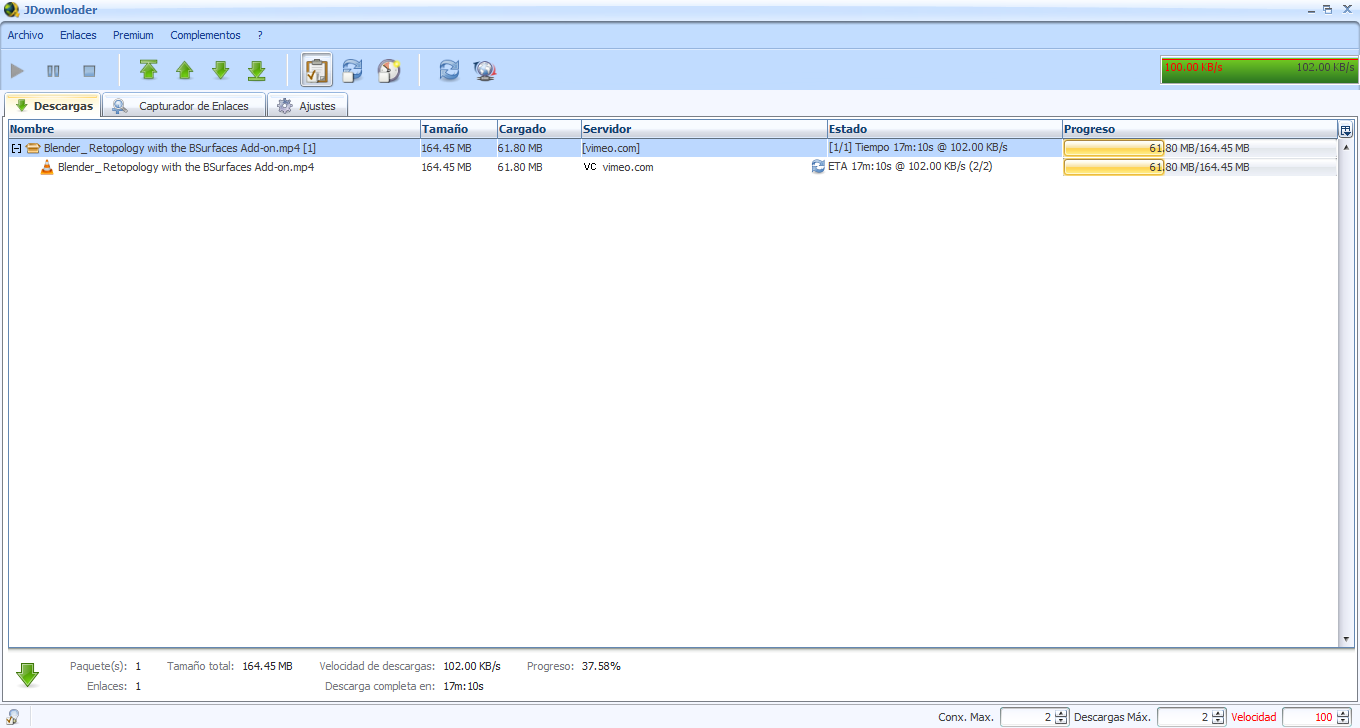
Task: Toggle automatic reconnect icon
Action: (352, 70)
